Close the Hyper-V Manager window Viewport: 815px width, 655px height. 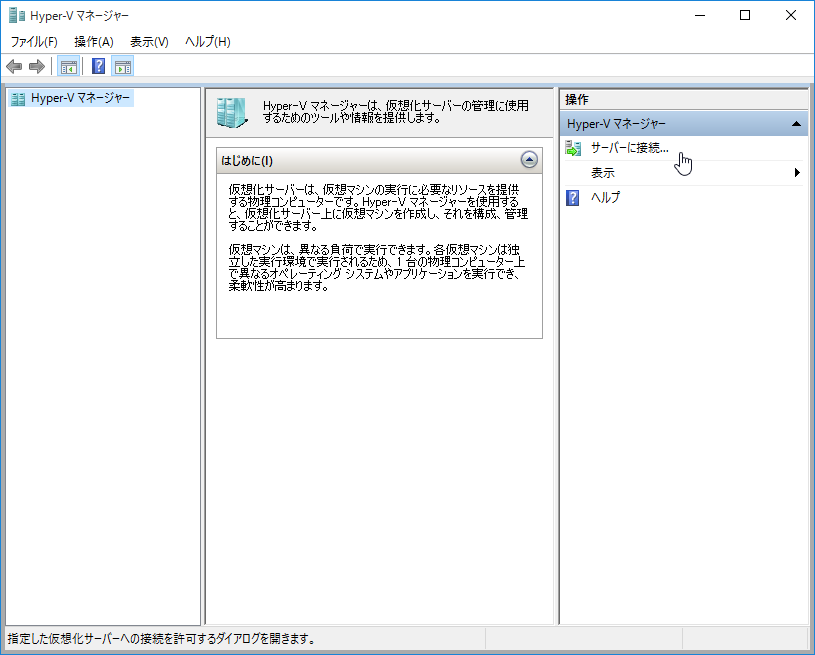(x=791, y=16)
